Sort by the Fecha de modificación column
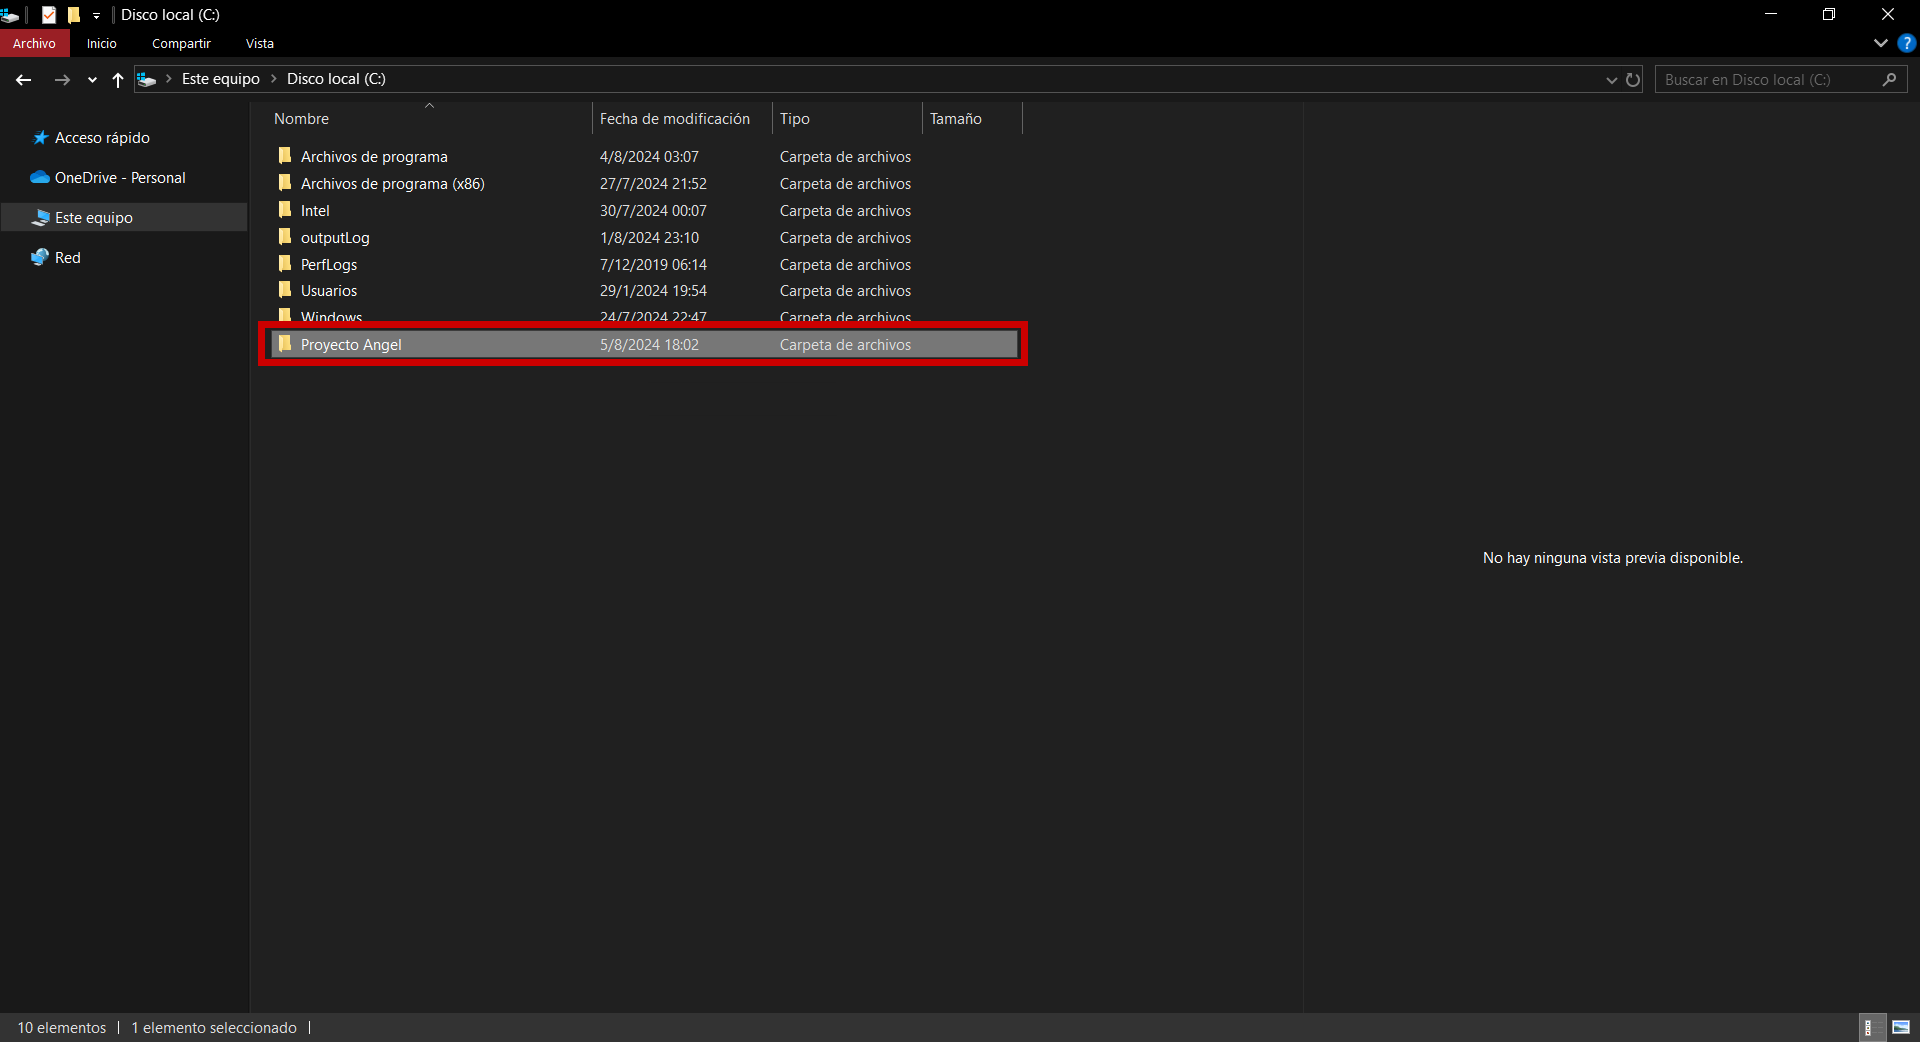The height and width of the screenshot is (1042, 1920). [x=675, y=119]
